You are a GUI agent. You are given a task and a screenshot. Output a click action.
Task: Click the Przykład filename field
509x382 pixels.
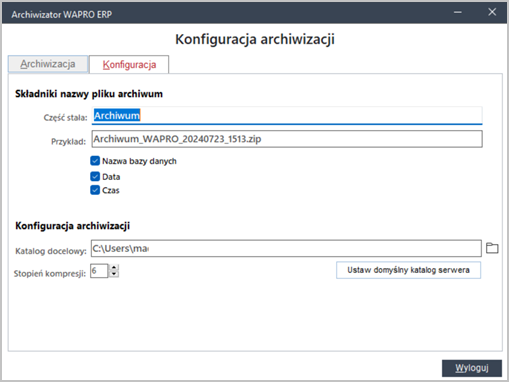pyautogui.click(x=287, y=139)
